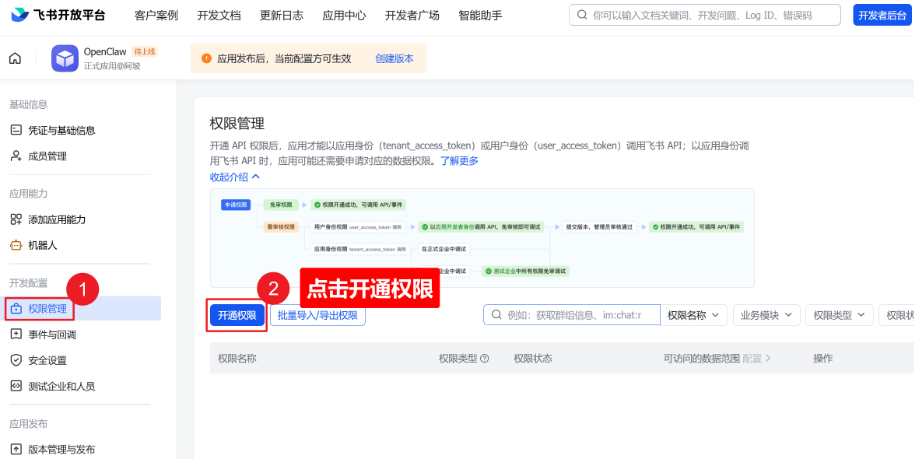The height and width of the screenshot is (459, 914).
Task: Click the search magnifier icon in top bar
Action: pyautogui.click(x=581, y=15)
